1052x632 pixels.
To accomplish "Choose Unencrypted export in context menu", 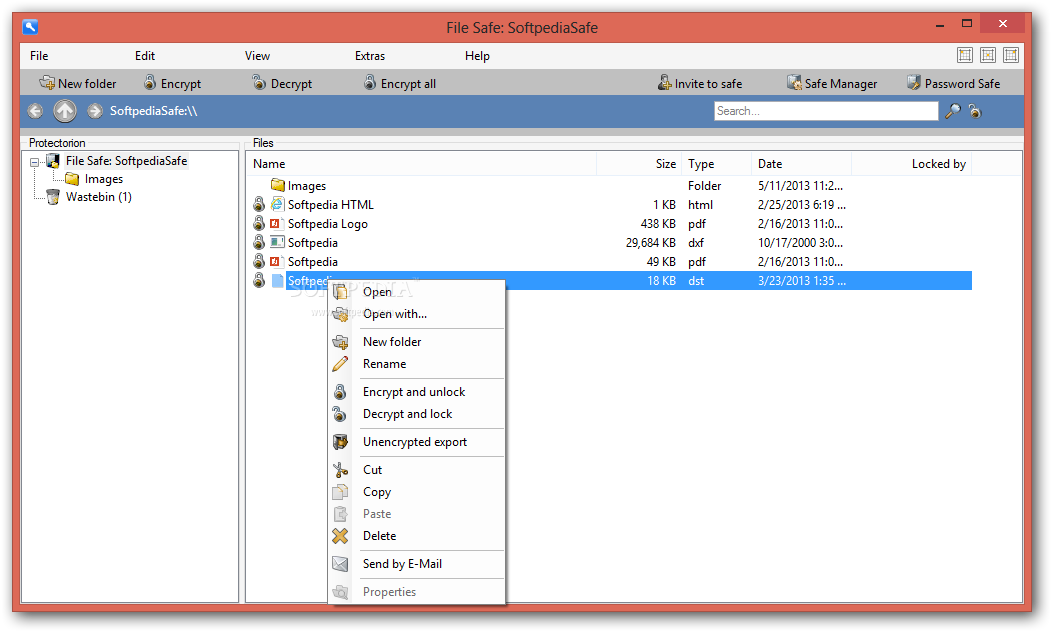I will click(x=417, y=442).
